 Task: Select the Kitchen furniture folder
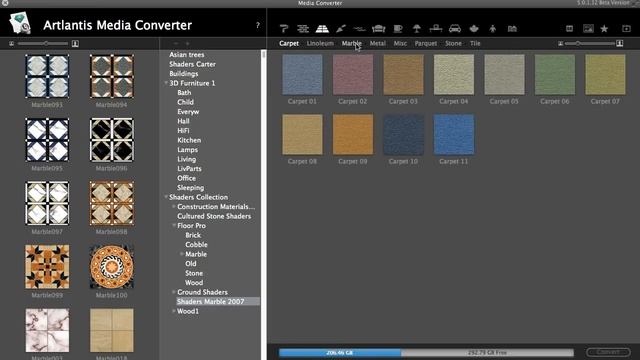(189, 140)
